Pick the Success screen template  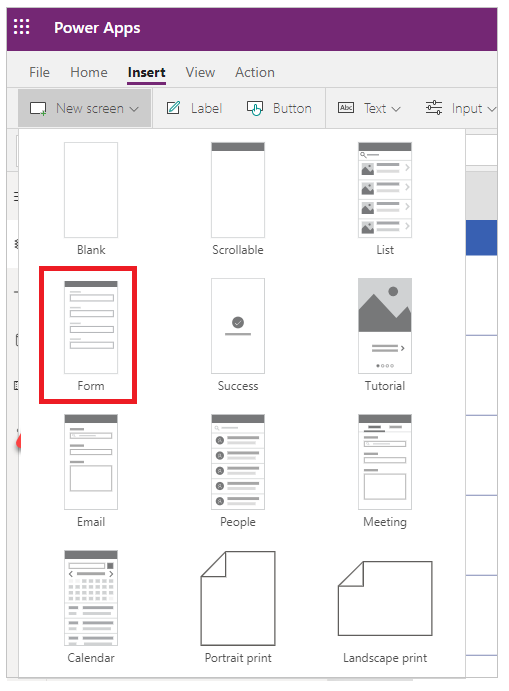coord(238,335)
